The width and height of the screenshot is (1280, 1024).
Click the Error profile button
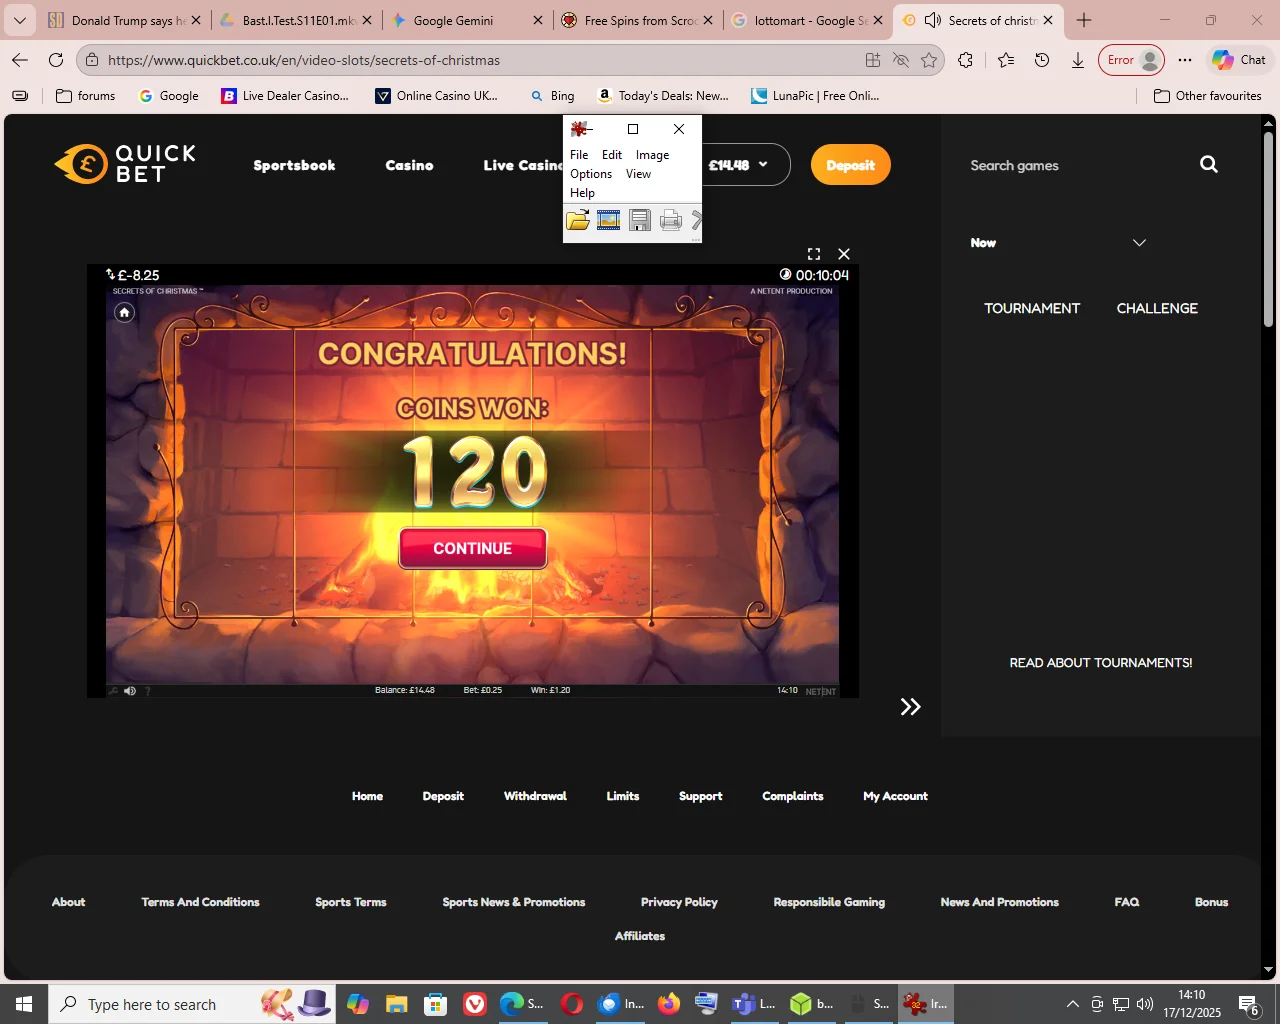1132,60
